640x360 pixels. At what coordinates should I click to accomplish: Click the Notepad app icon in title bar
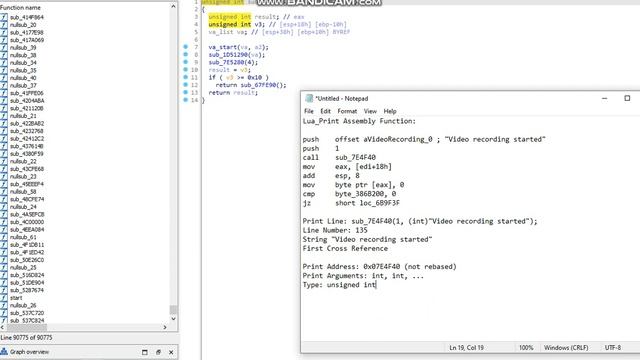tap(309, 98)
